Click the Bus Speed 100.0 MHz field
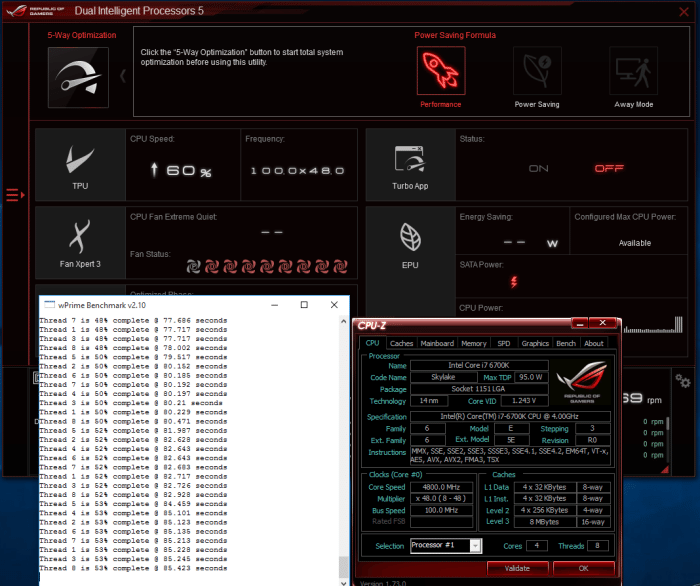Viewport: 700px width, 586px height. tap(441, 510)
